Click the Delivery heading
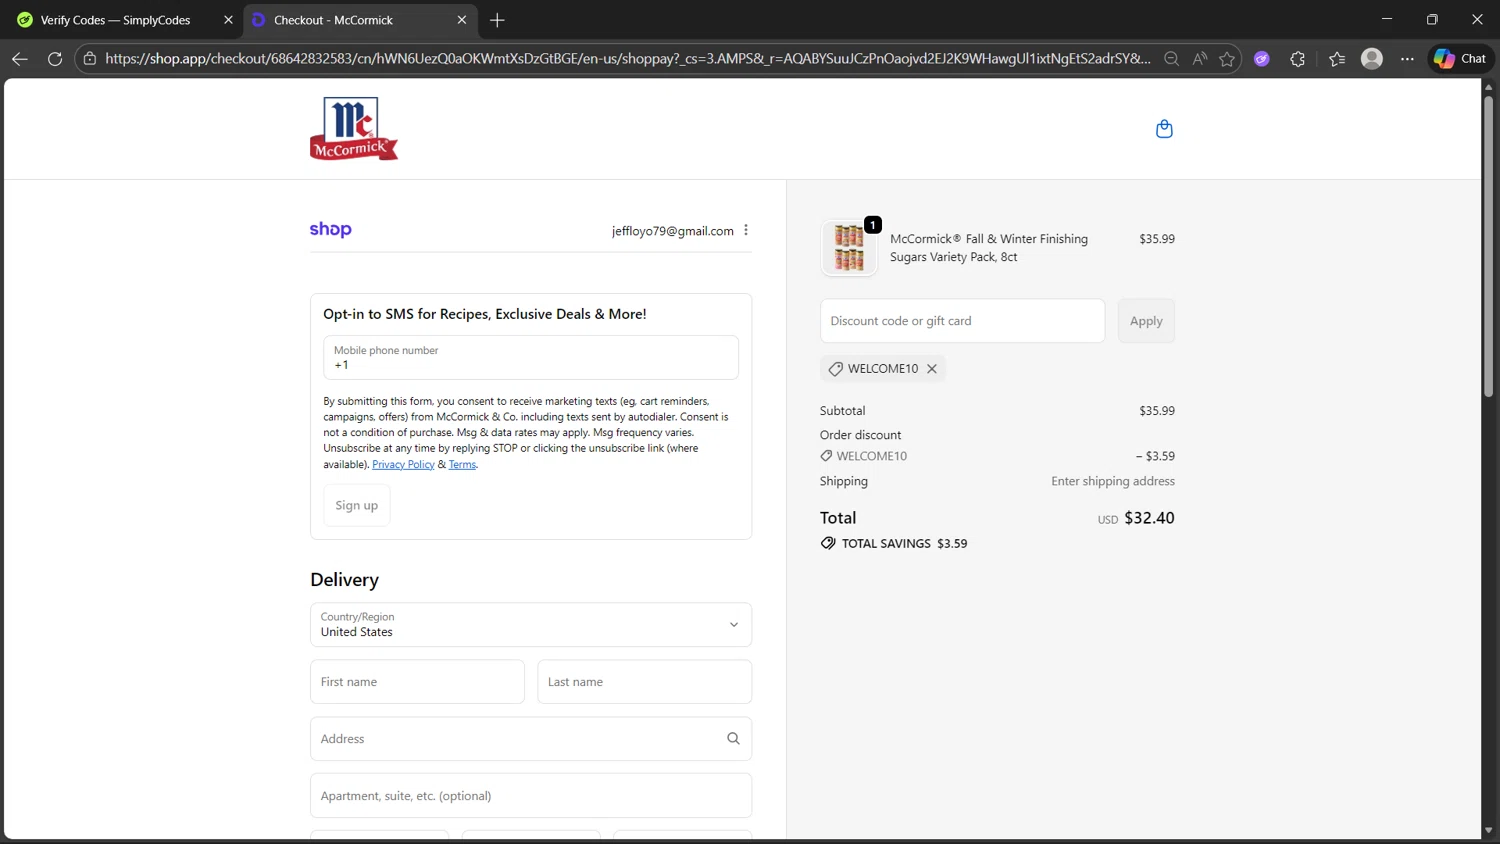 pos(344,580)
